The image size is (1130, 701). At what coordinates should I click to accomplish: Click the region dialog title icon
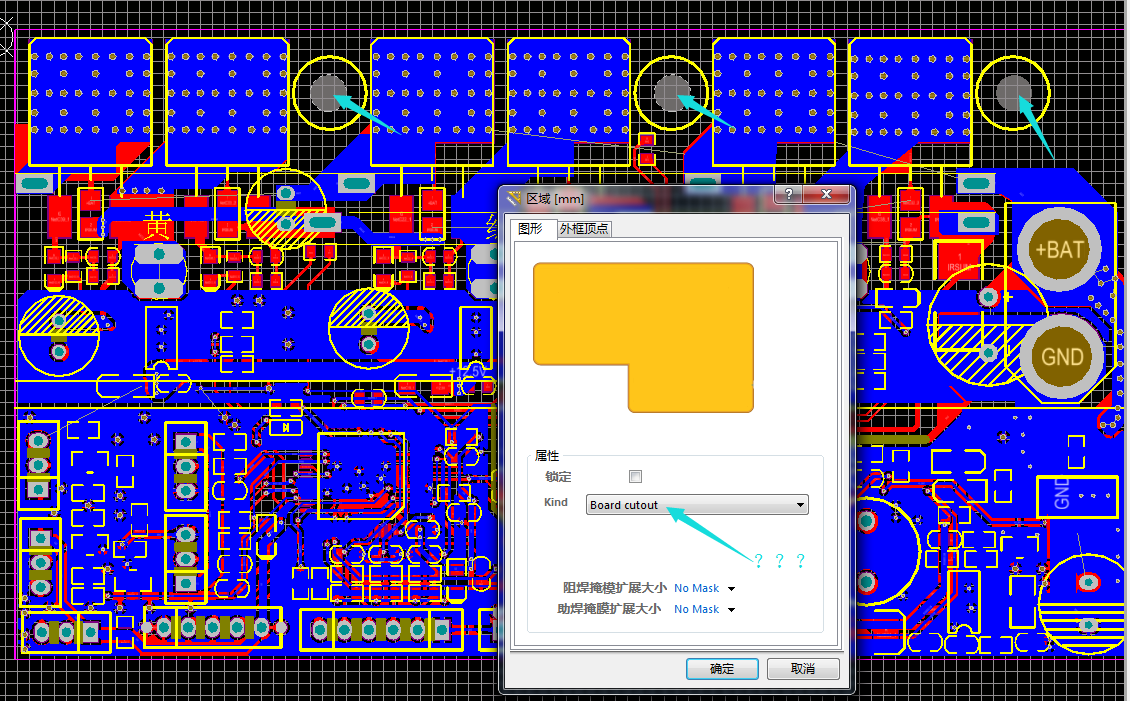(516, 197)
